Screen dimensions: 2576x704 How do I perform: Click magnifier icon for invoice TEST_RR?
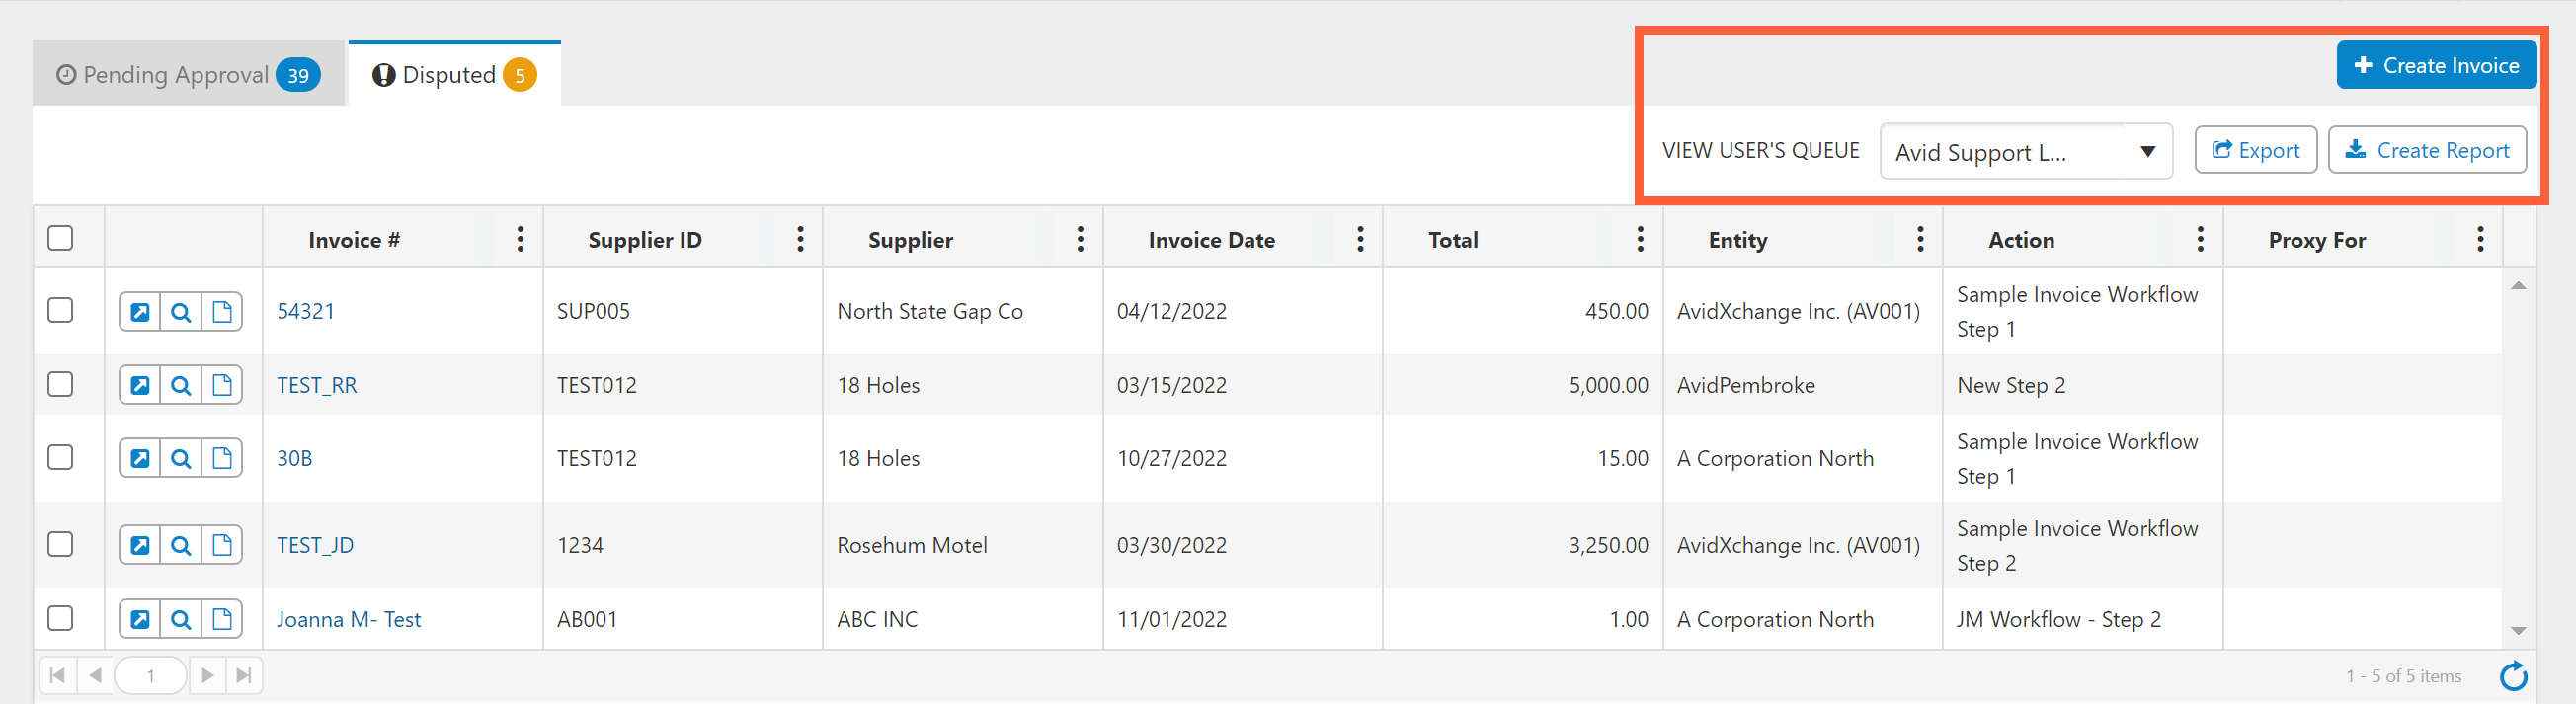pos(181,385)
